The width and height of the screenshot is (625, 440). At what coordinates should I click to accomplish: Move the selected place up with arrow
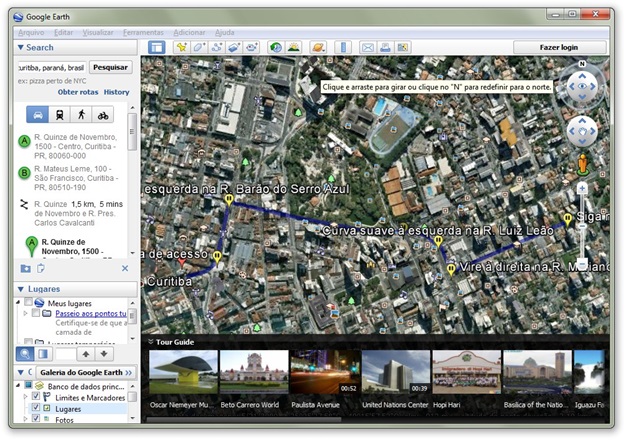click(x=86, y=354)
